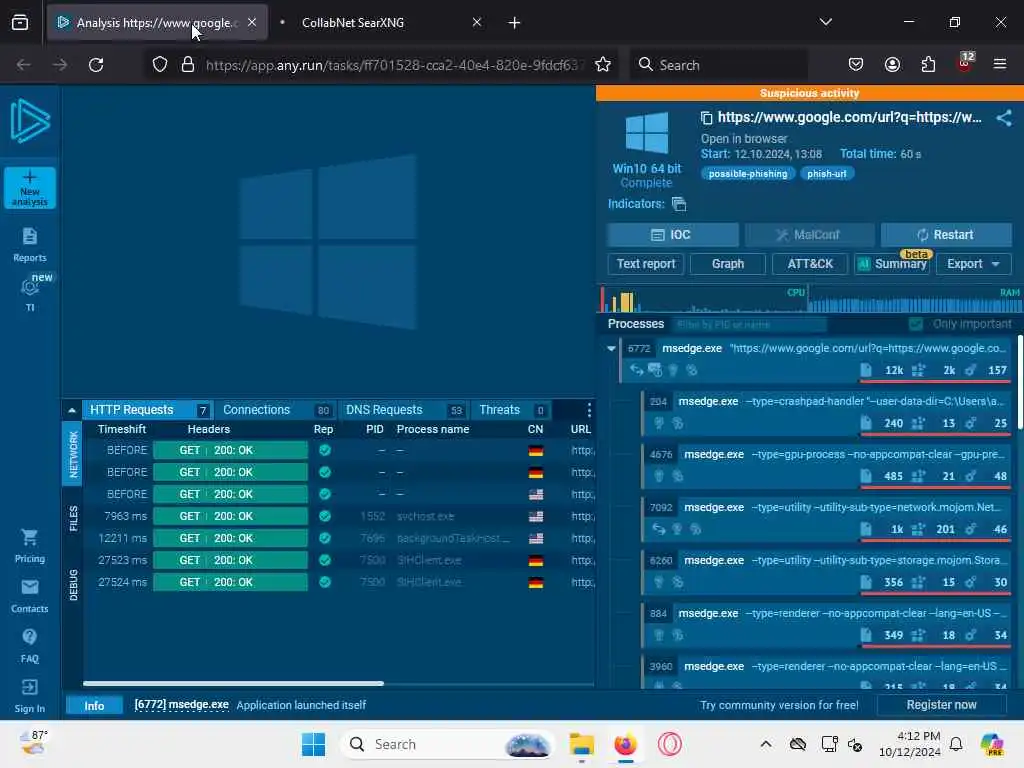Switch to the Connections tab
1024x768 pixels.
pyautogui.click(x=275, y=410)
